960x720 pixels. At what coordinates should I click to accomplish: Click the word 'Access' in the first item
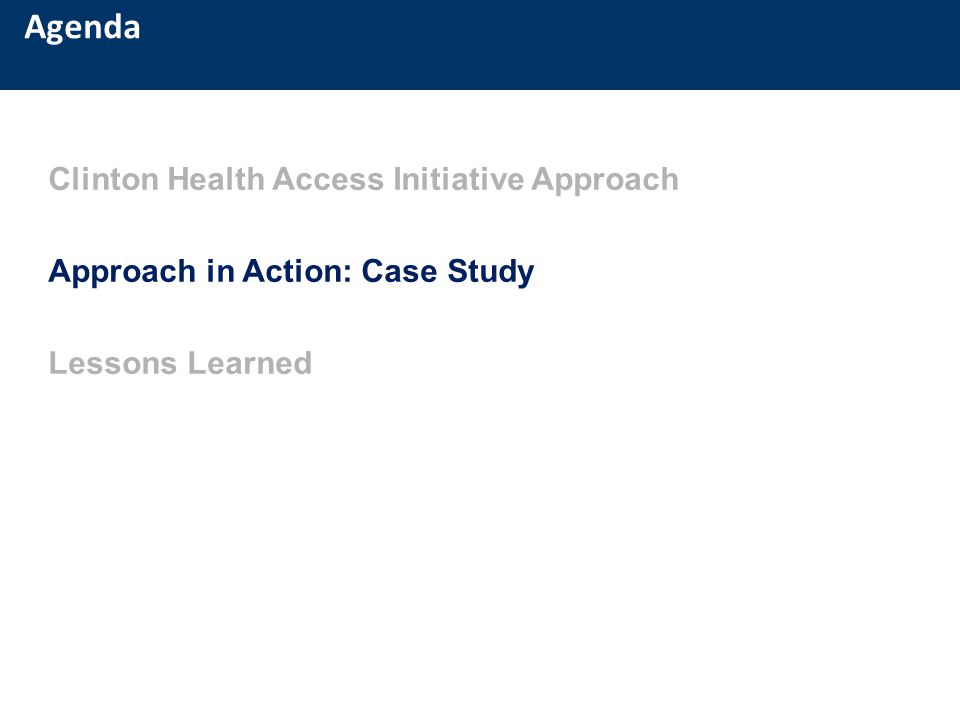[328, 179]
